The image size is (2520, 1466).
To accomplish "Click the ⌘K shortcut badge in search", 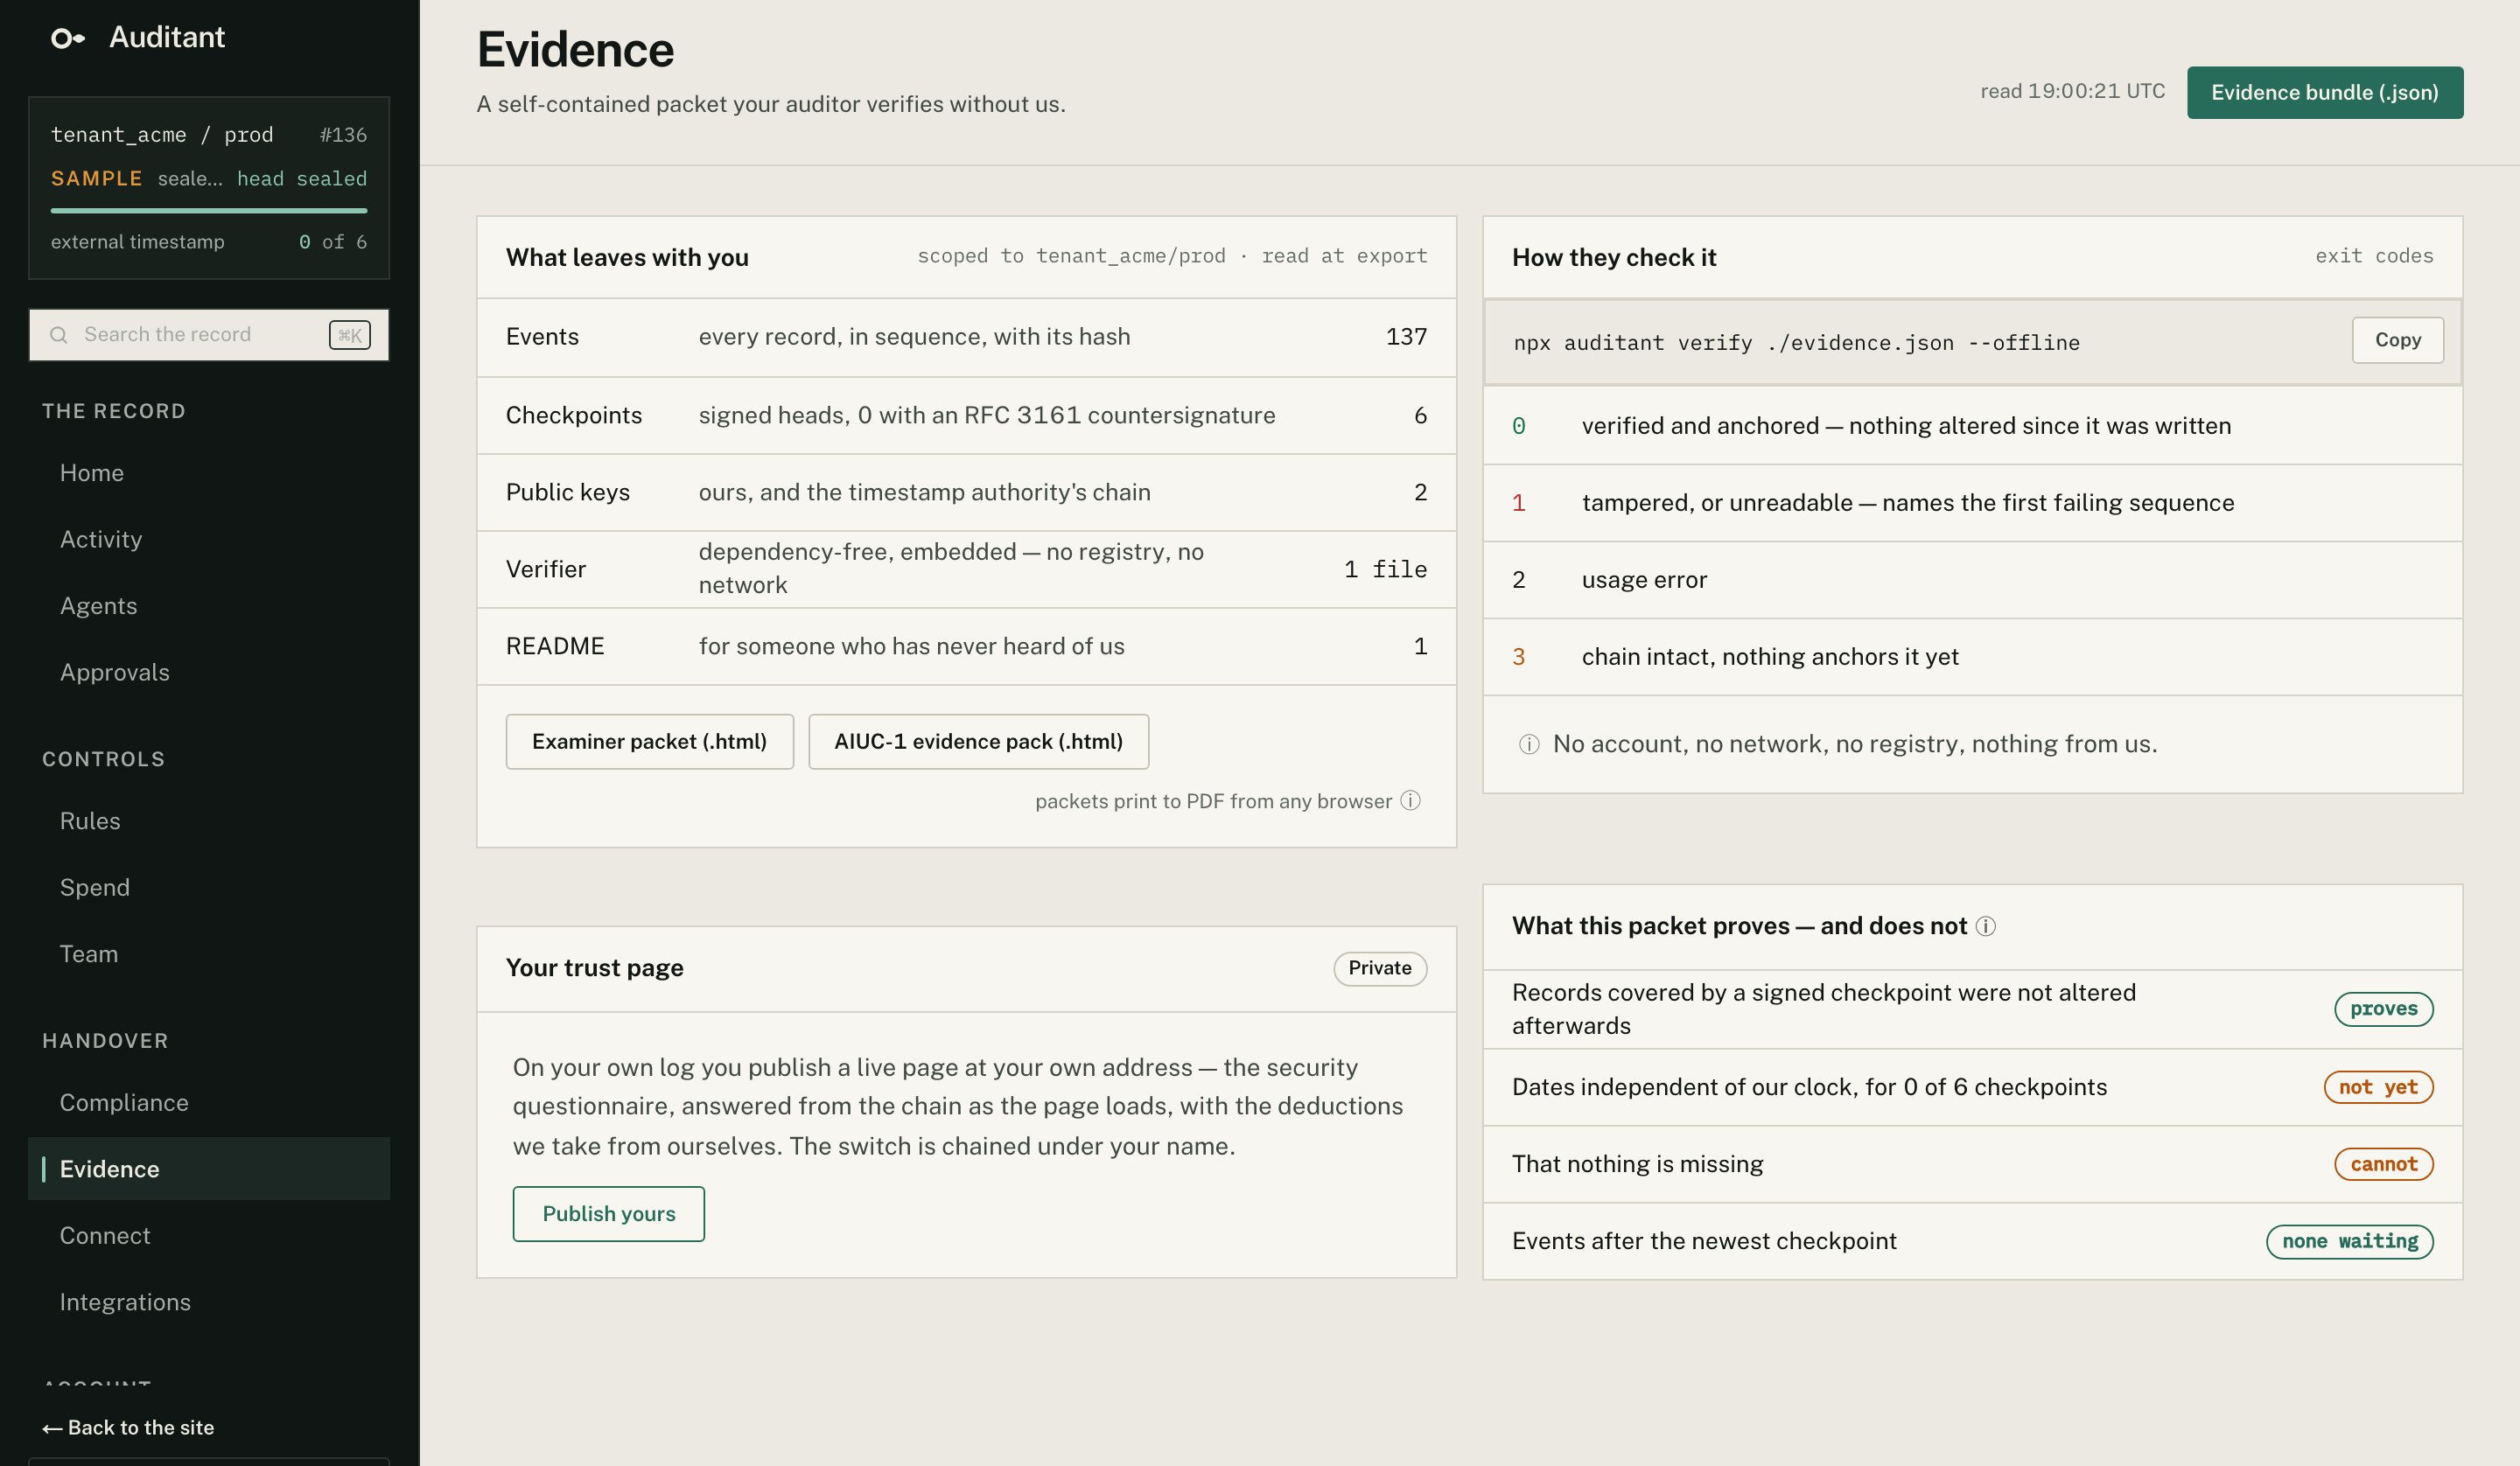I will (350, 335).
